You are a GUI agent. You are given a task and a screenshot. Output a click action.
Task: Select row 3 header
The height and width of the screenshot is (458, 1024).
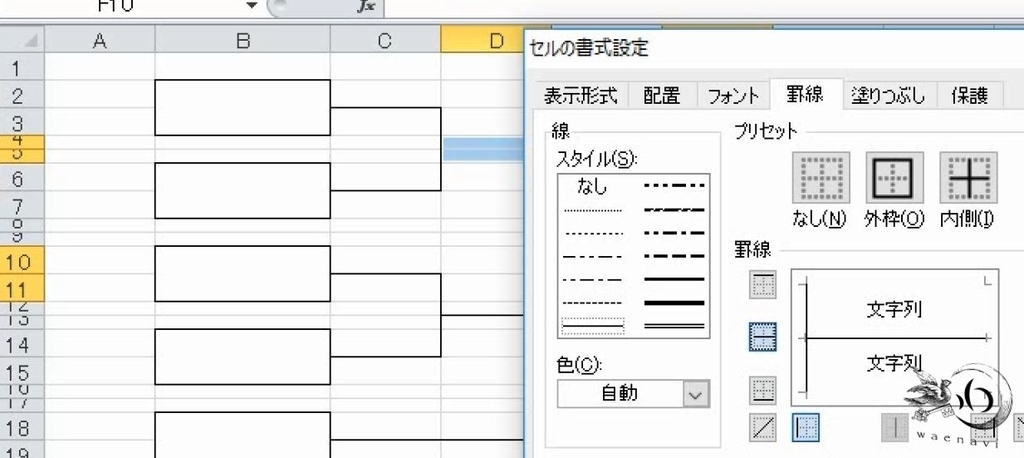(22, 122)
